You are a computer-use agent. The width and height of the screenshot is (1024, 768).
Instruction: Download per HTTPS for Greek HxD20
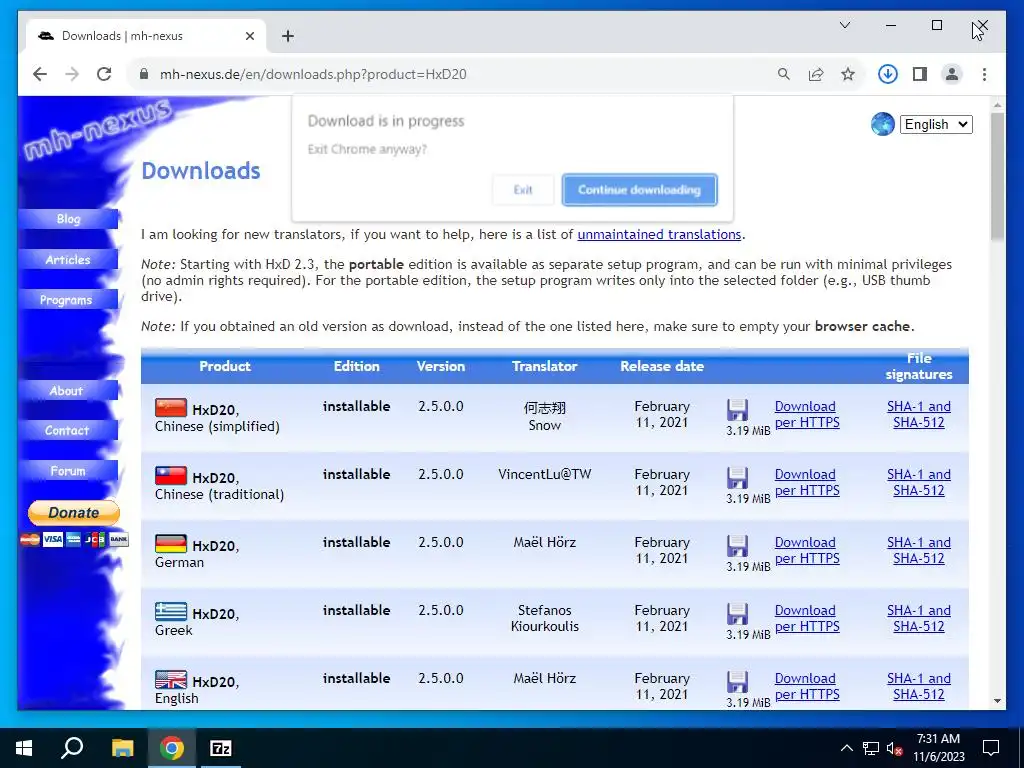[x=807, y=618]
